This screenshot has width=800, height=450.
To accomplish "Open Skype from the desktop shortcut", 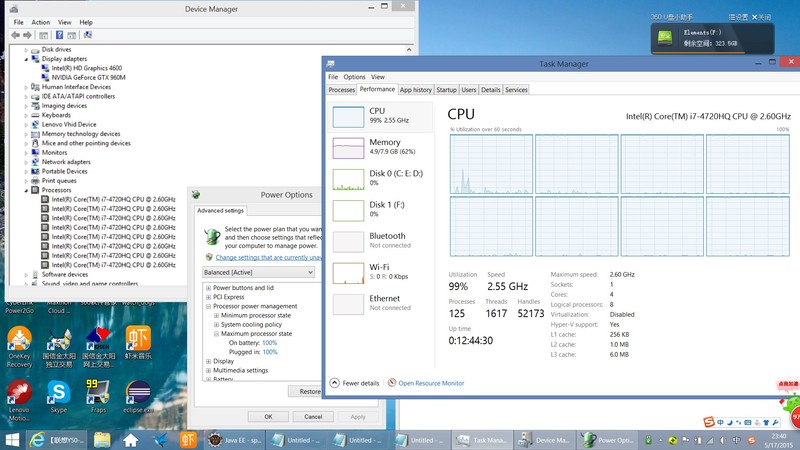I will 58,392.
